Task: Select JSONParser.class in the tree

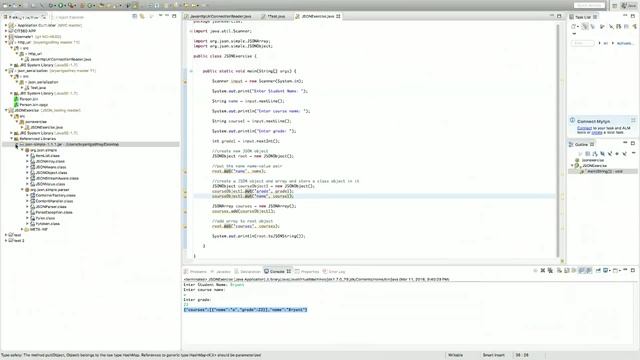Action: (x=51, y=207)
